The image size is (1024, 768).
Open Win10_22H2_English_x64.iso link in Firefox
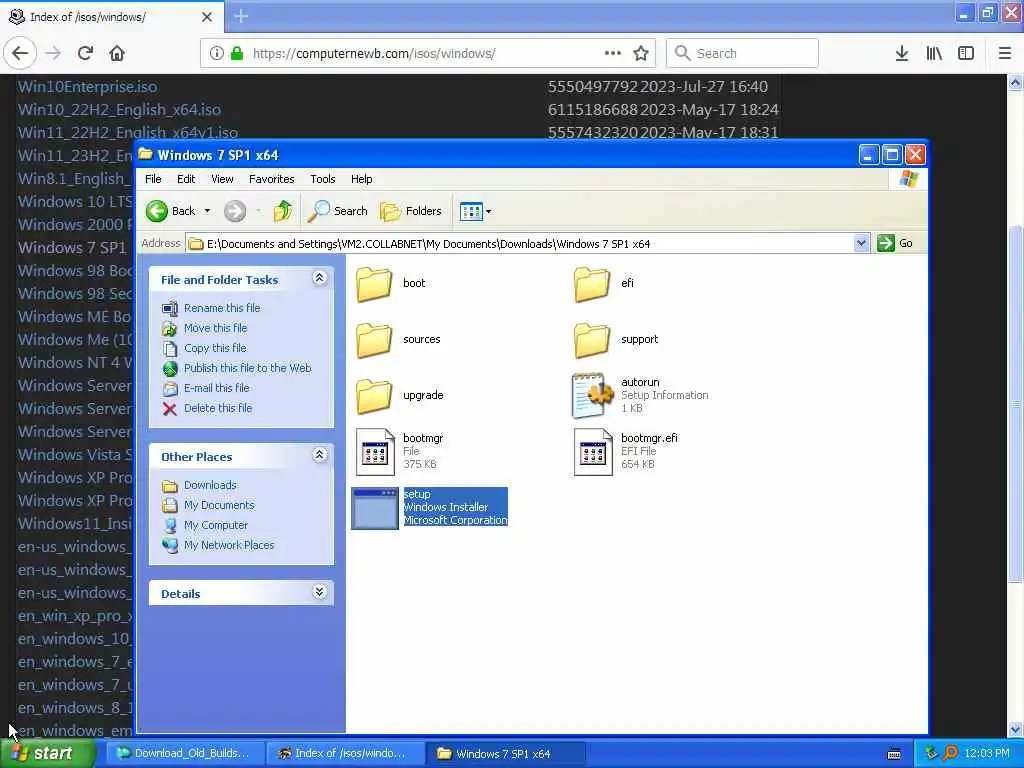click(x=120, y=110)
